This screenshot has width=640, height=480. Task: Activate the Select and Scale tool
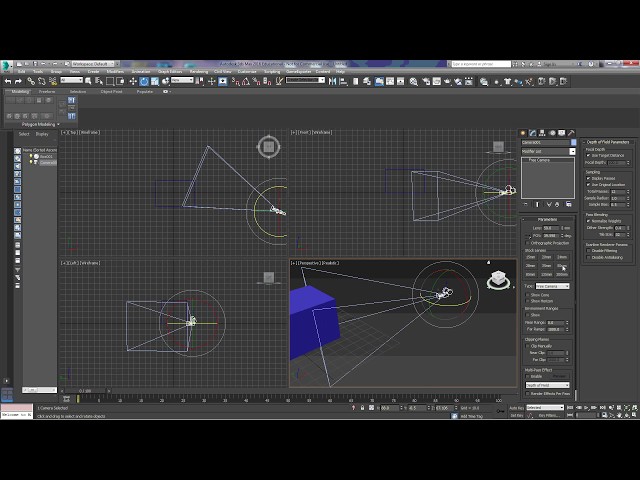155,82
